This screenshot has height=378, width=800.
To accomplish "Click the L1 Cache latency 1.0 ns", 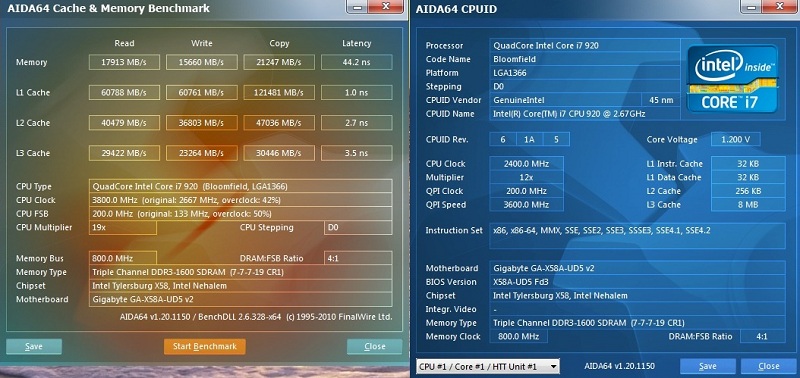I will pyautogui.click(x=357, y=92).
